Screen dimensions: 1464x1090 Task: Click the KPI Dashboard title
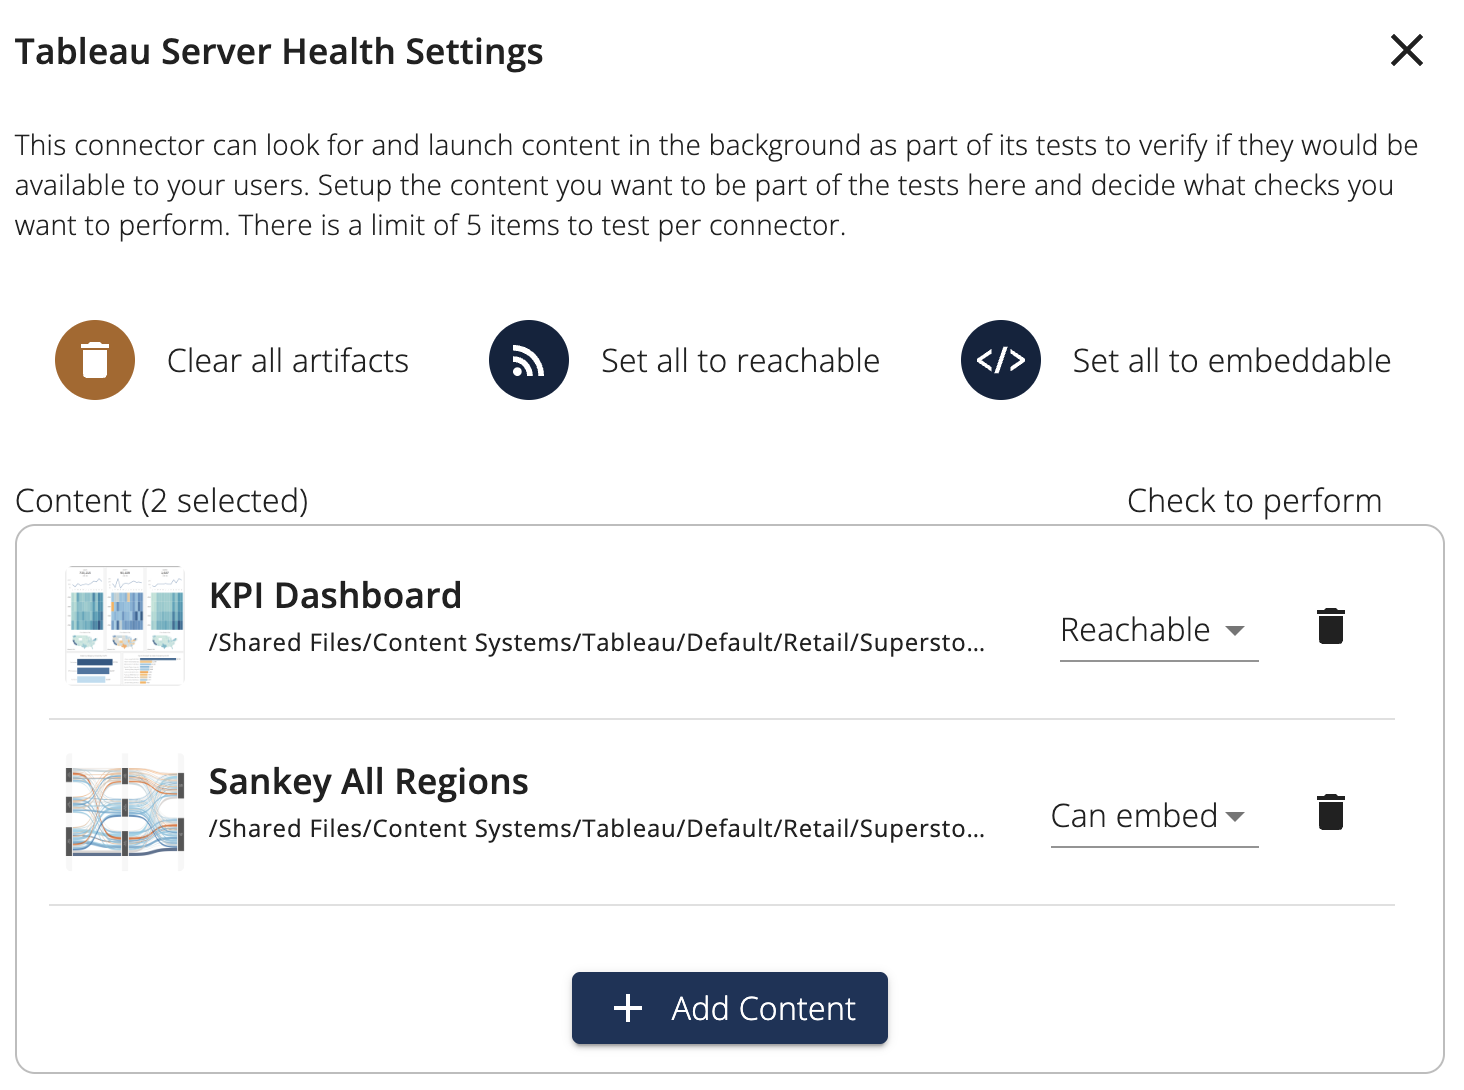pyautogui.click(x=335, y=596)
